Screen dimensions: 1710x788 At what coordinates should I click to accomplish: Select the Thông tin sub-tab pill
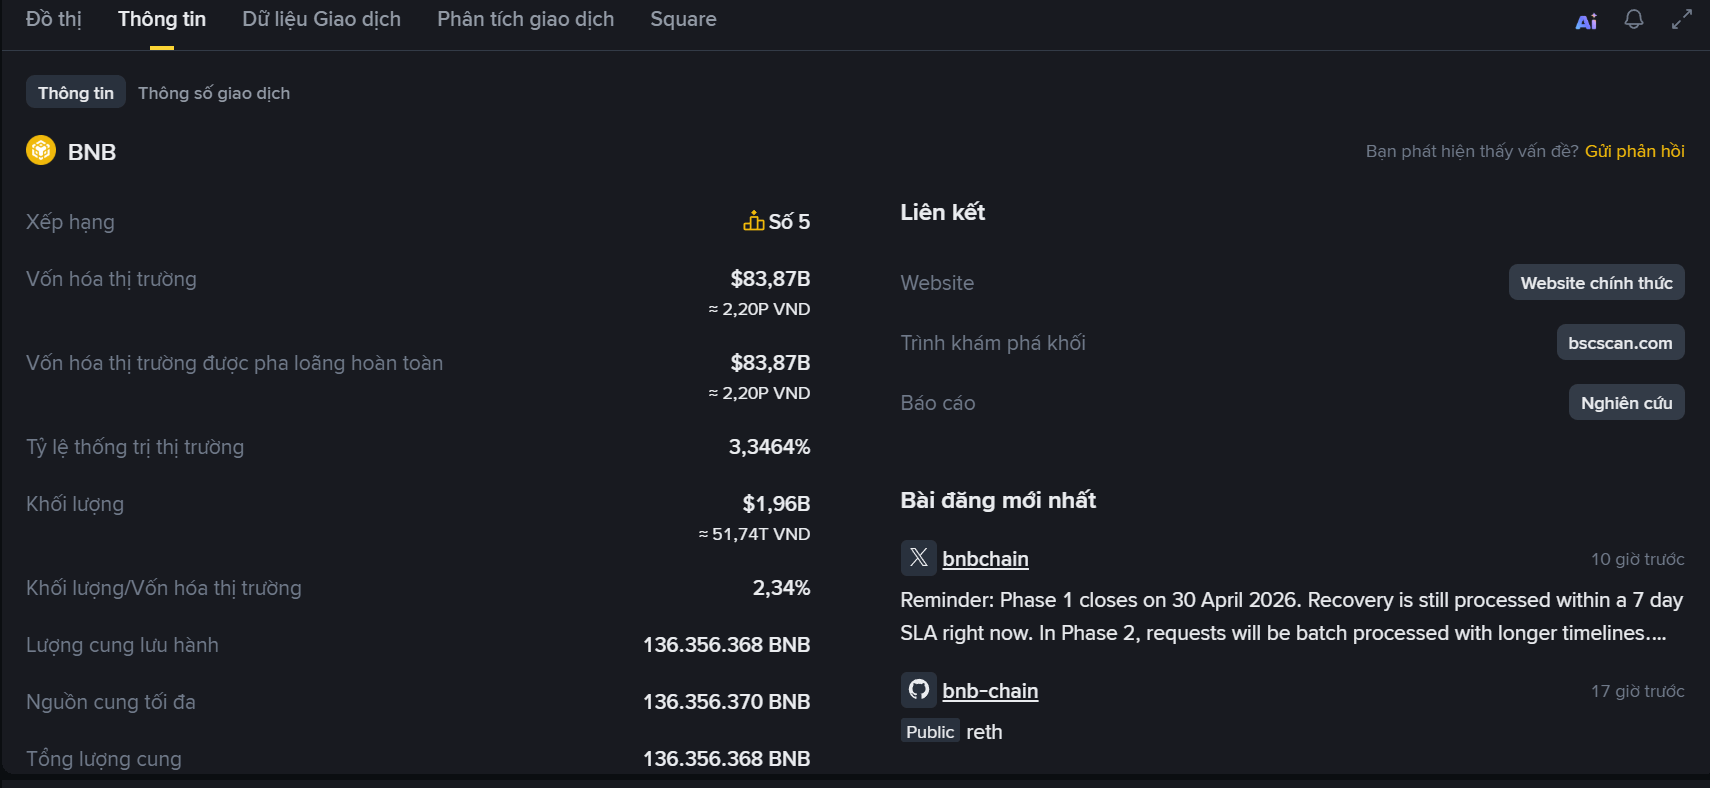76,93
